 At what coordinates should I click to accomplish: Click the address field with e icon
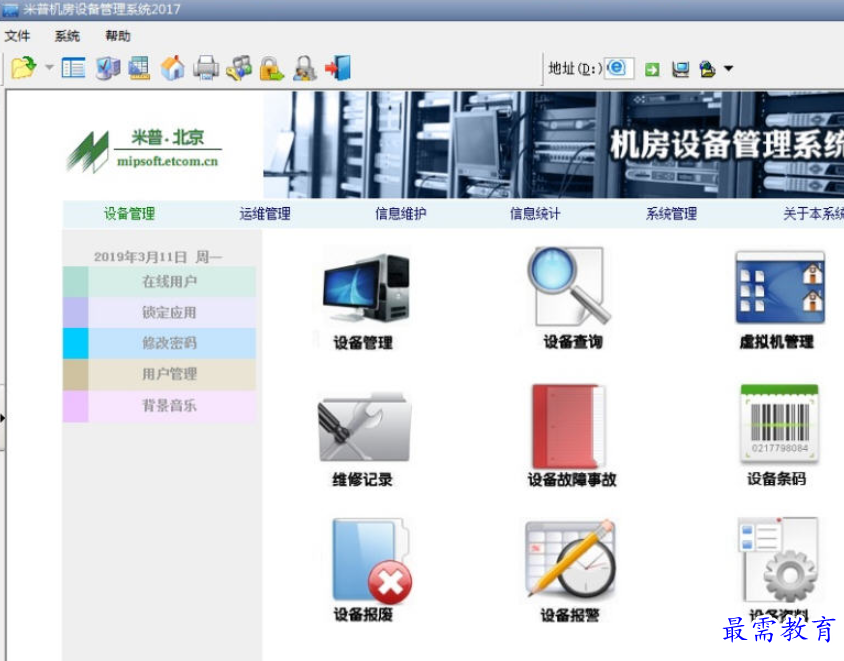(619, 68)
